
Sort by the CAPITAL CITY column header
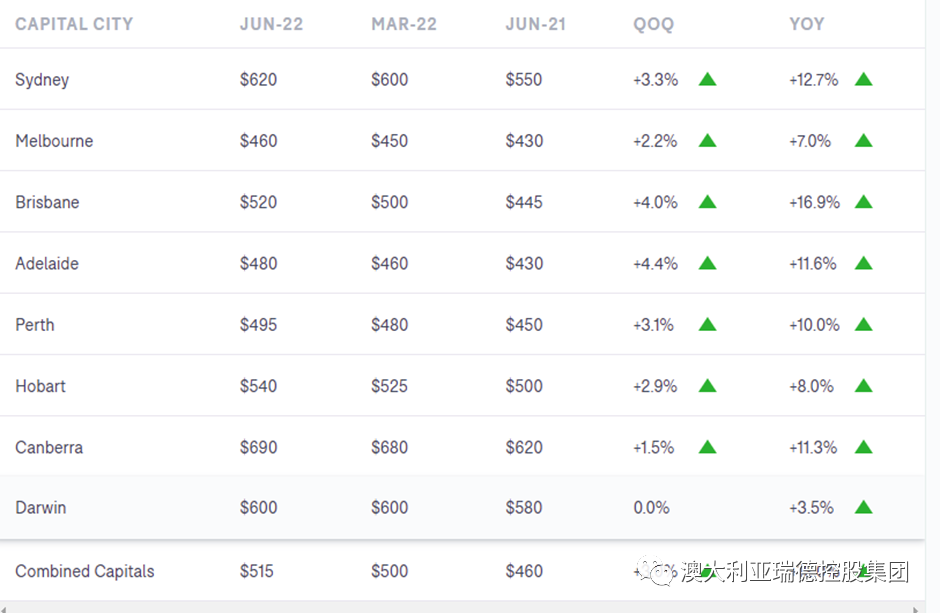coord(74,24)
